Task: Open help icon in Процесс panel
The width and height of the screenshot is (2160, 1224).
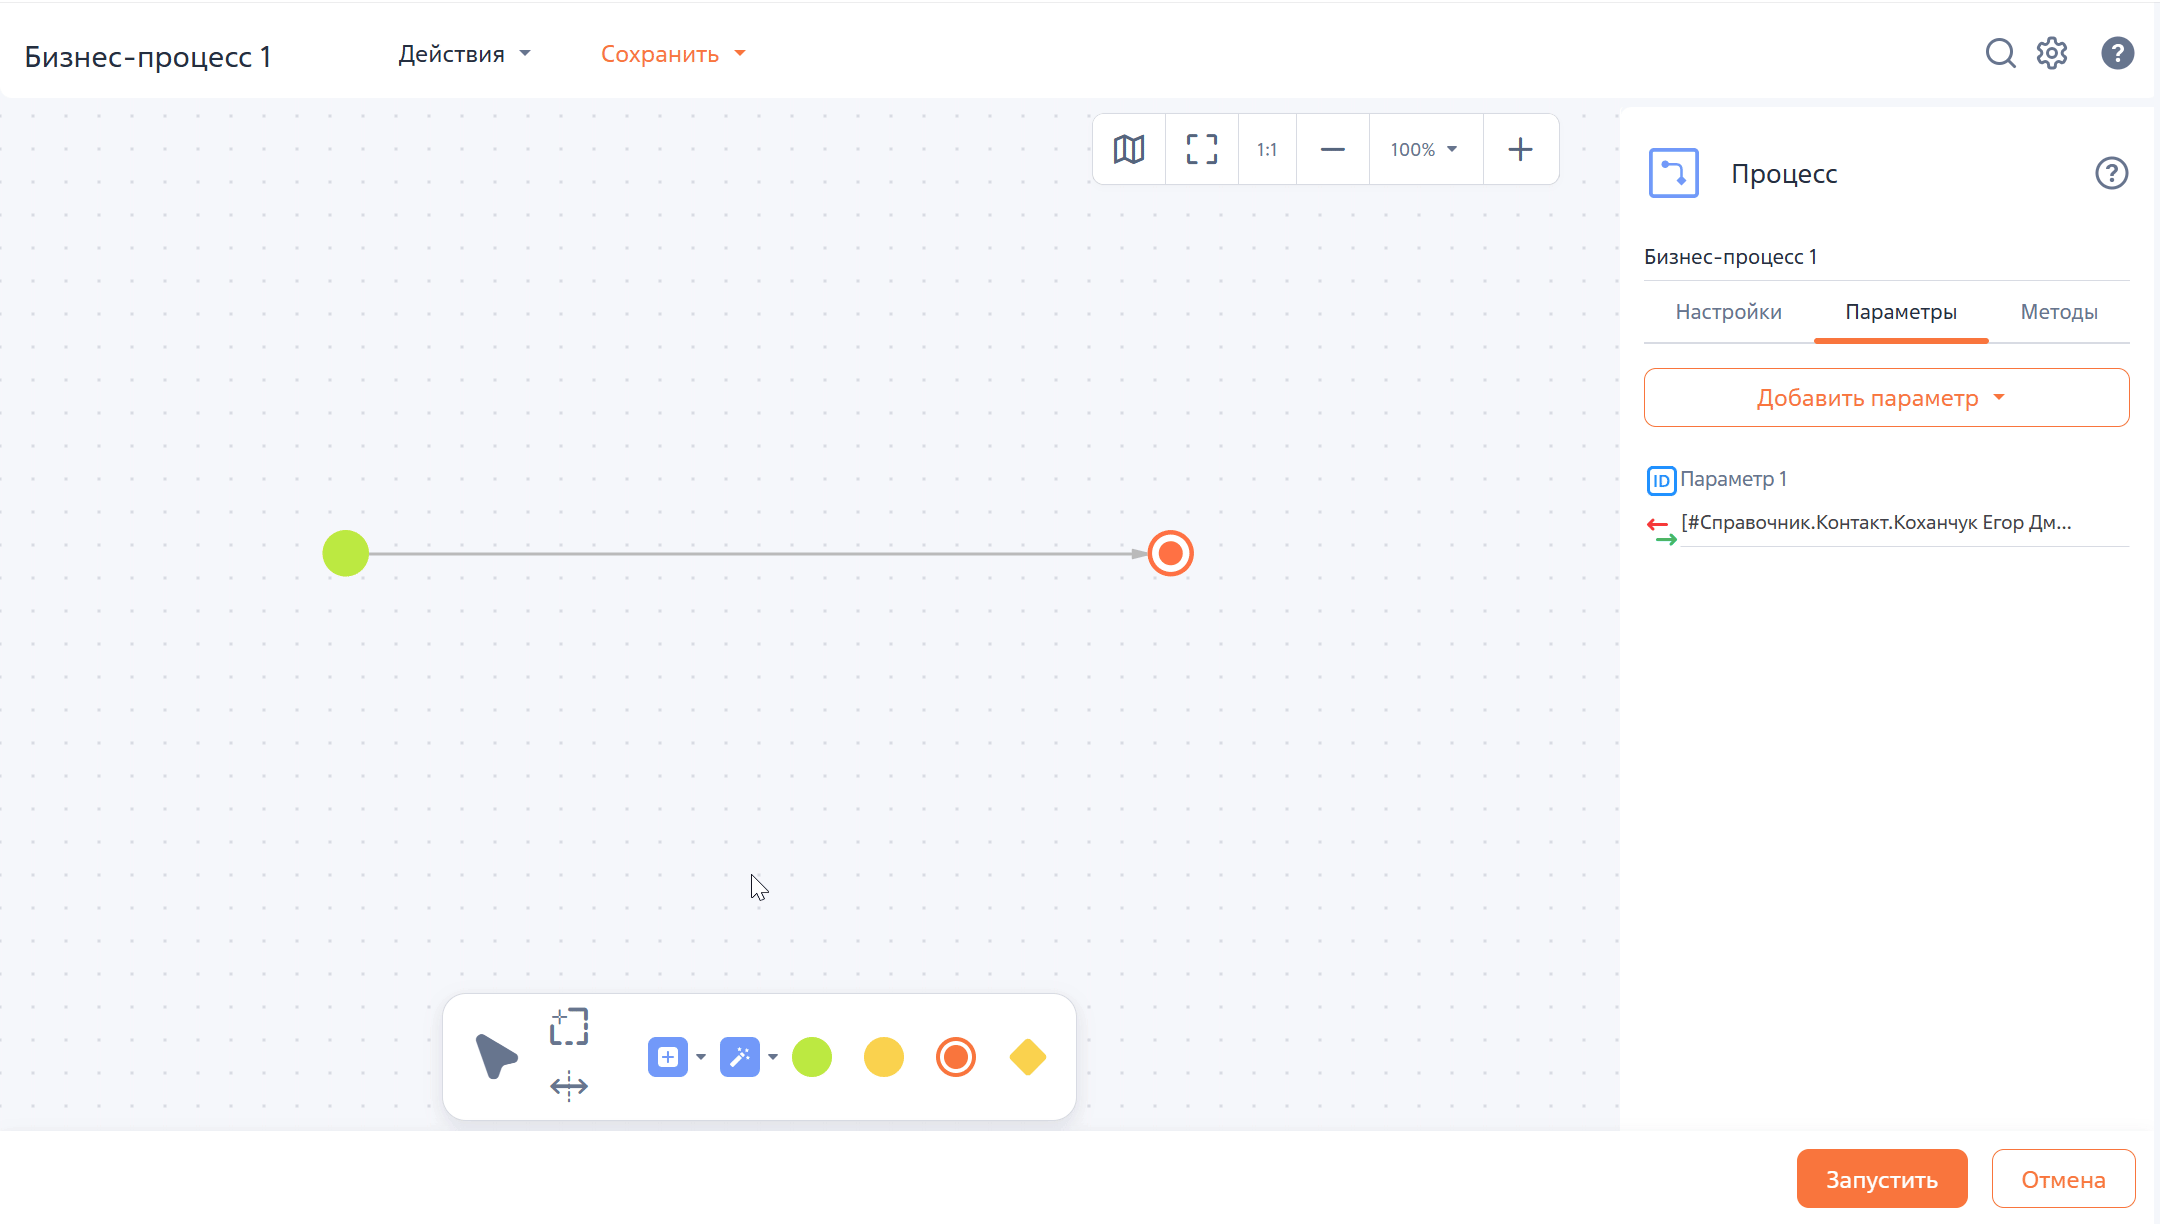Action: point(2111,174)
